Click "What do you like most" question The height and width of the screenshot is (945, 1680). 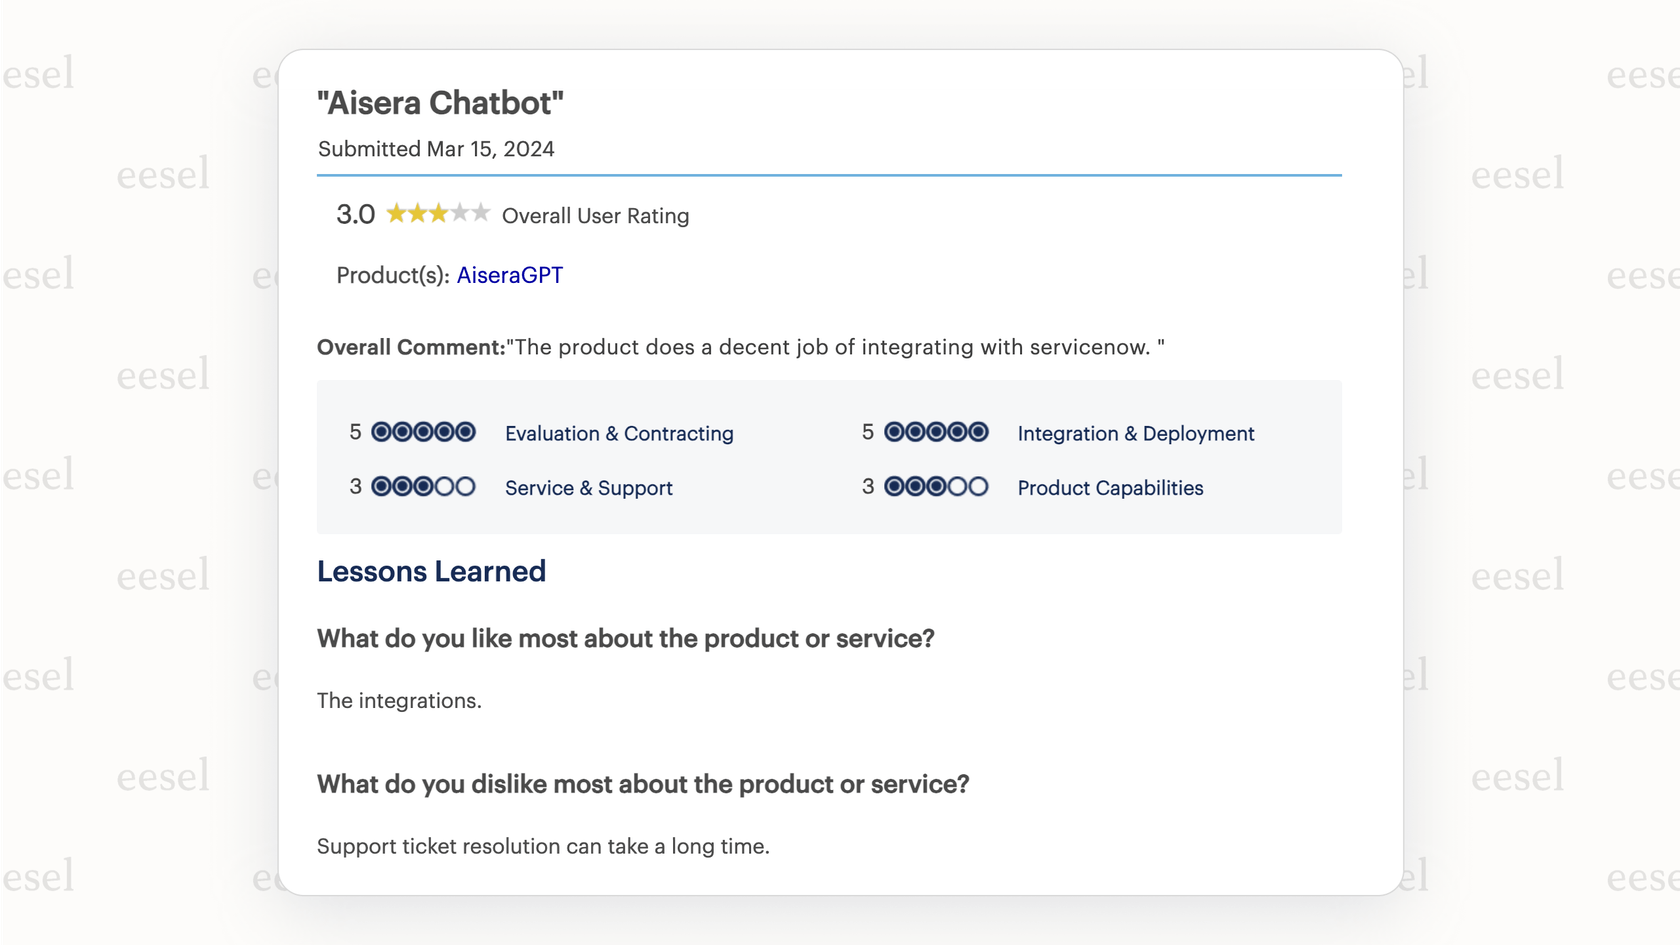625,638
